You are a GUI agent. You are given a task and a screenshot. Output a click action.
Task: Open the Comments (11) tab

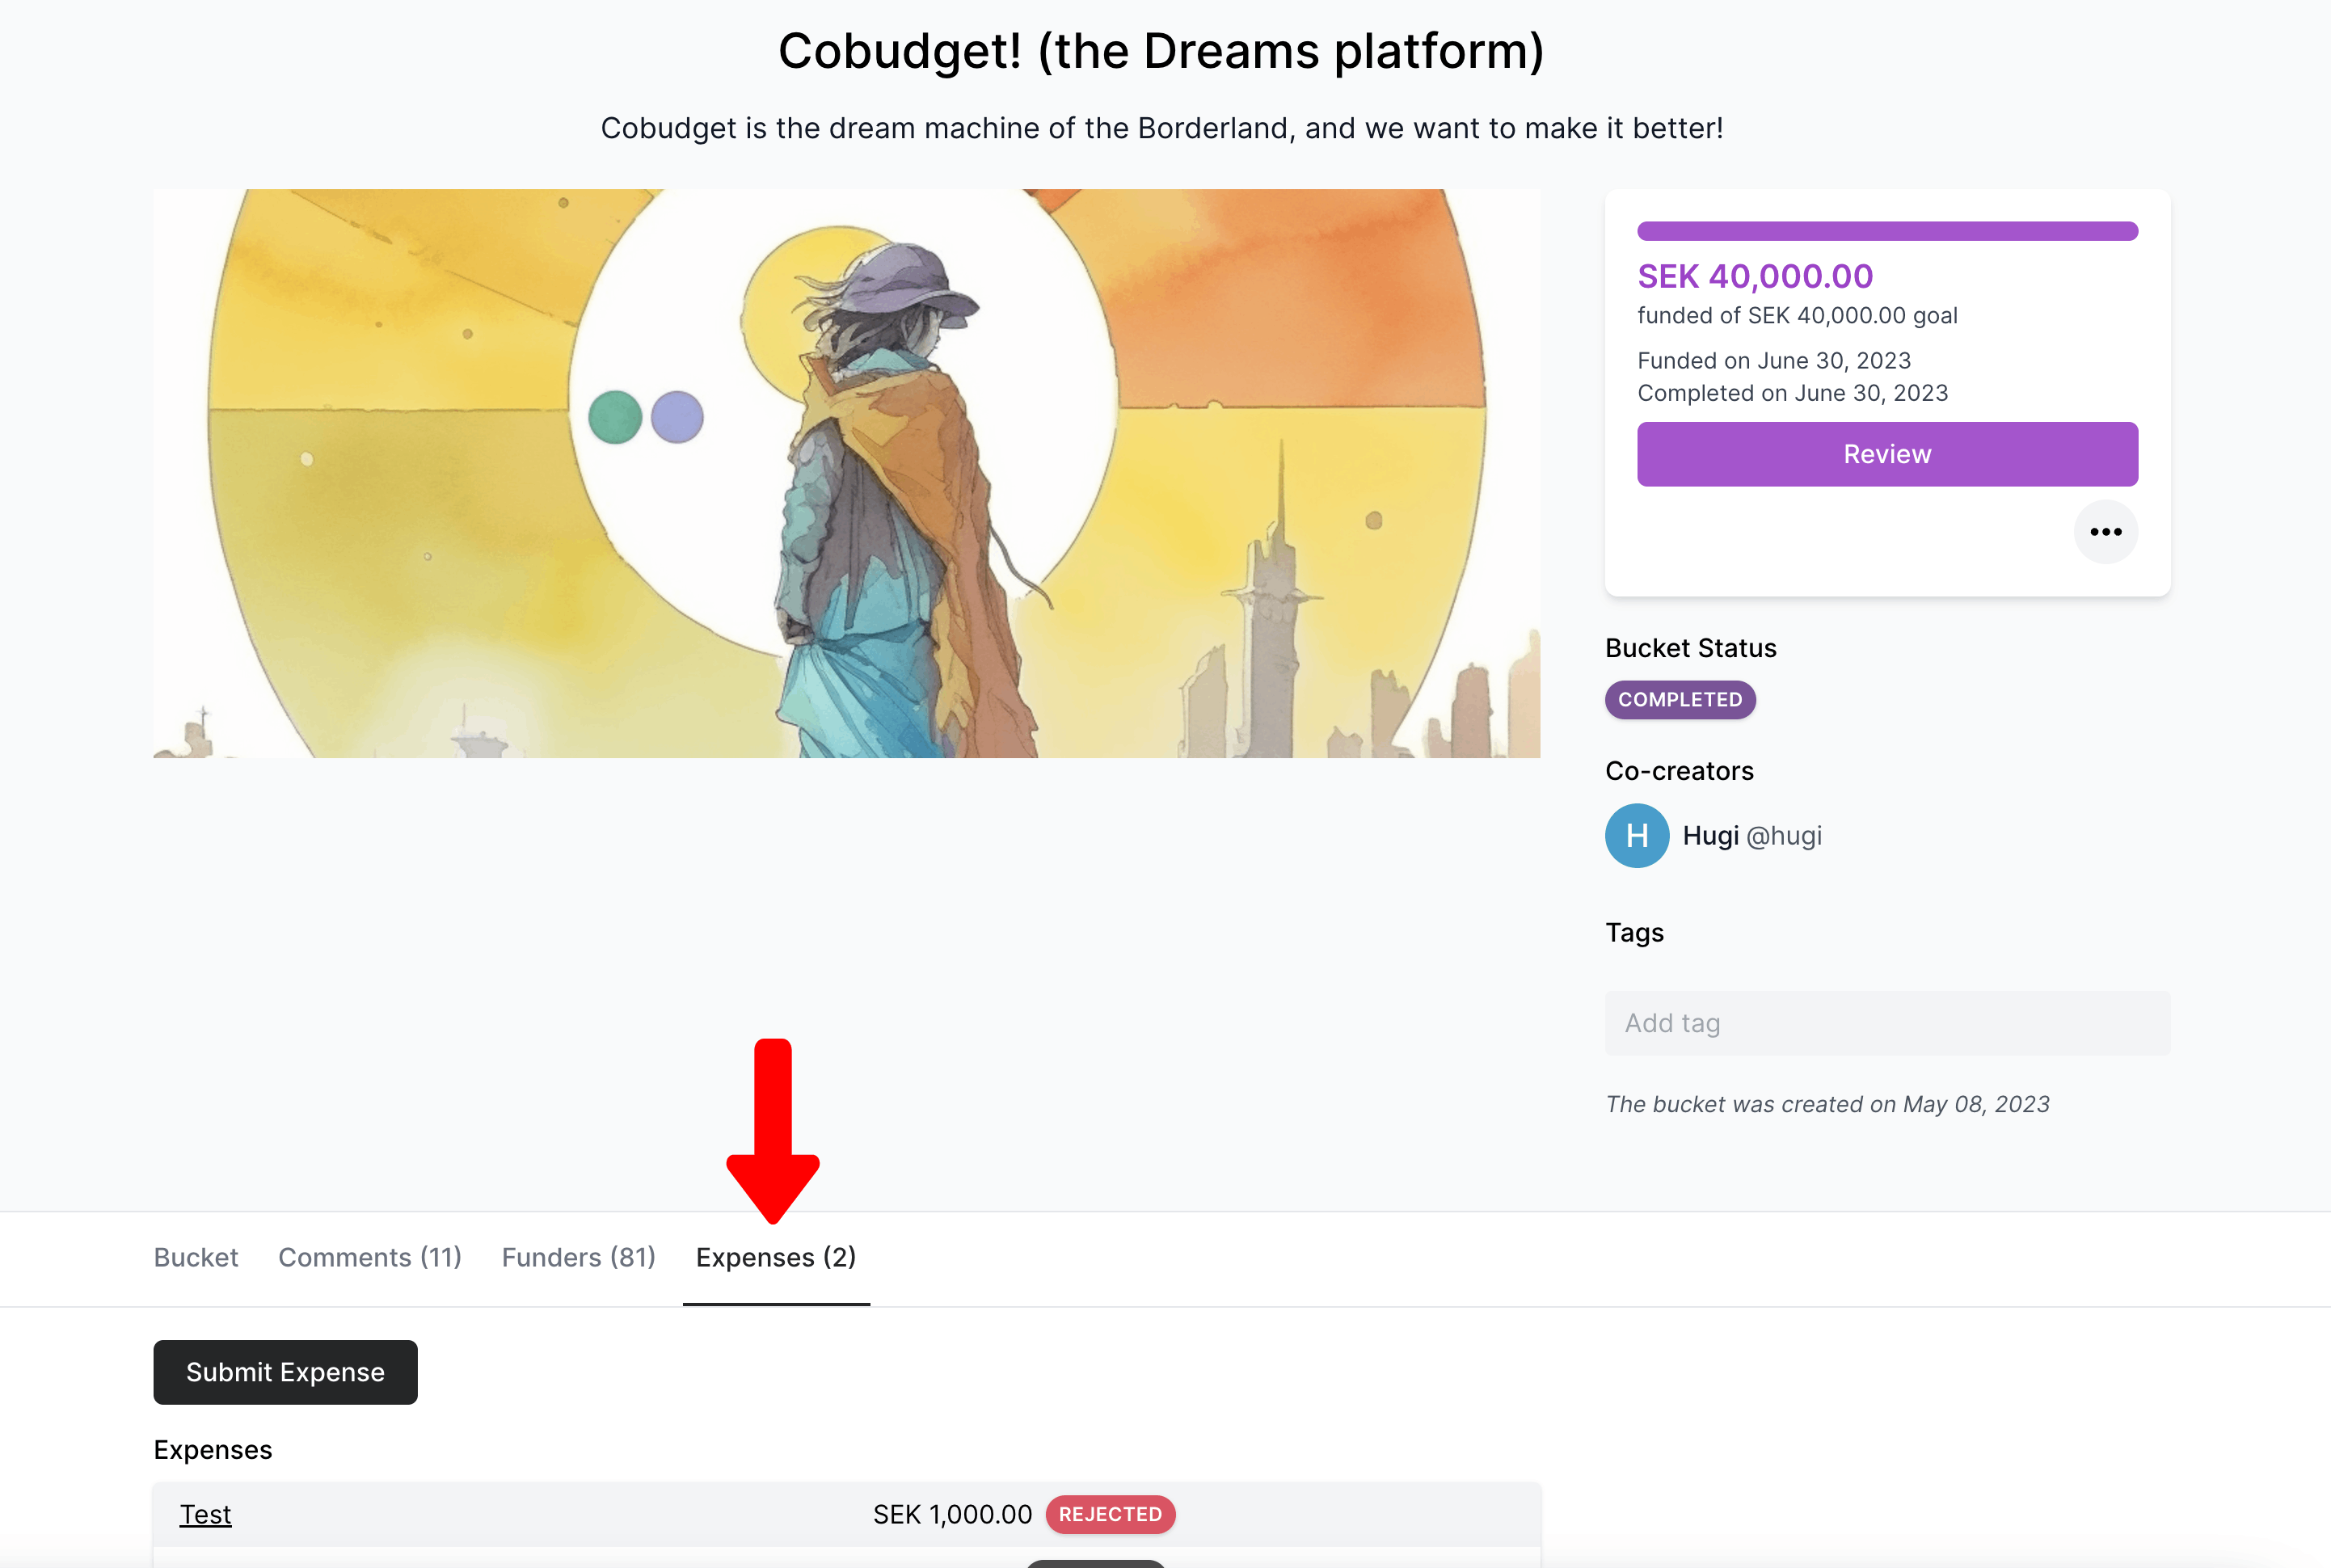click(369, 1257)
